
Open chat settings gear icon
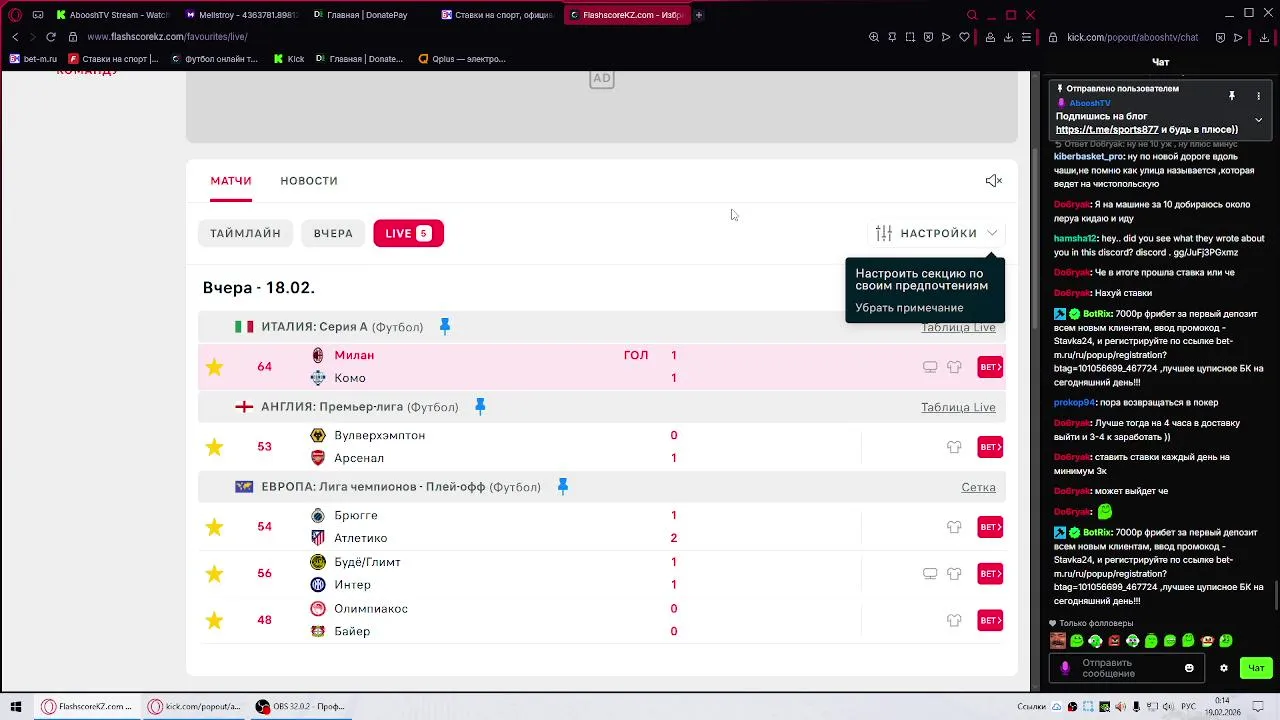[1223, 668]
